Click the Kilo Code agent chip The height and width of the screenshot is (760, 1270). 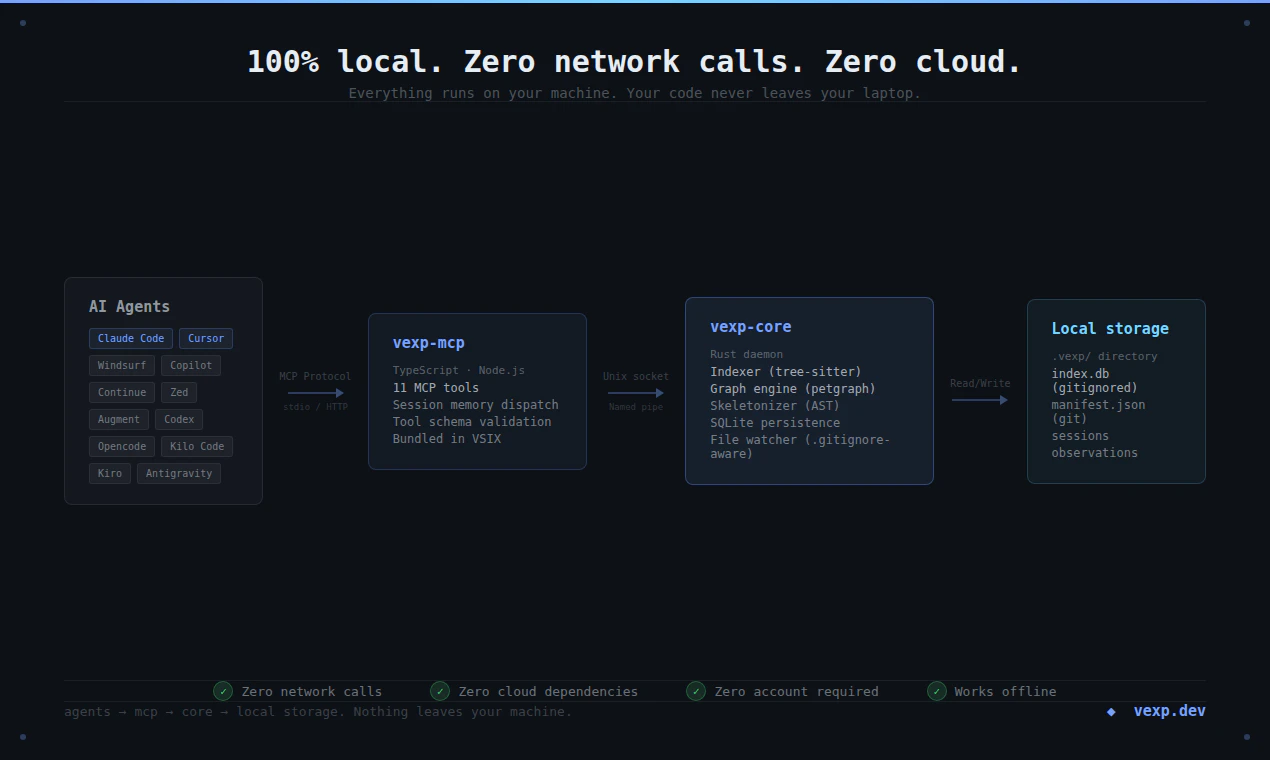tap(197, 446)
